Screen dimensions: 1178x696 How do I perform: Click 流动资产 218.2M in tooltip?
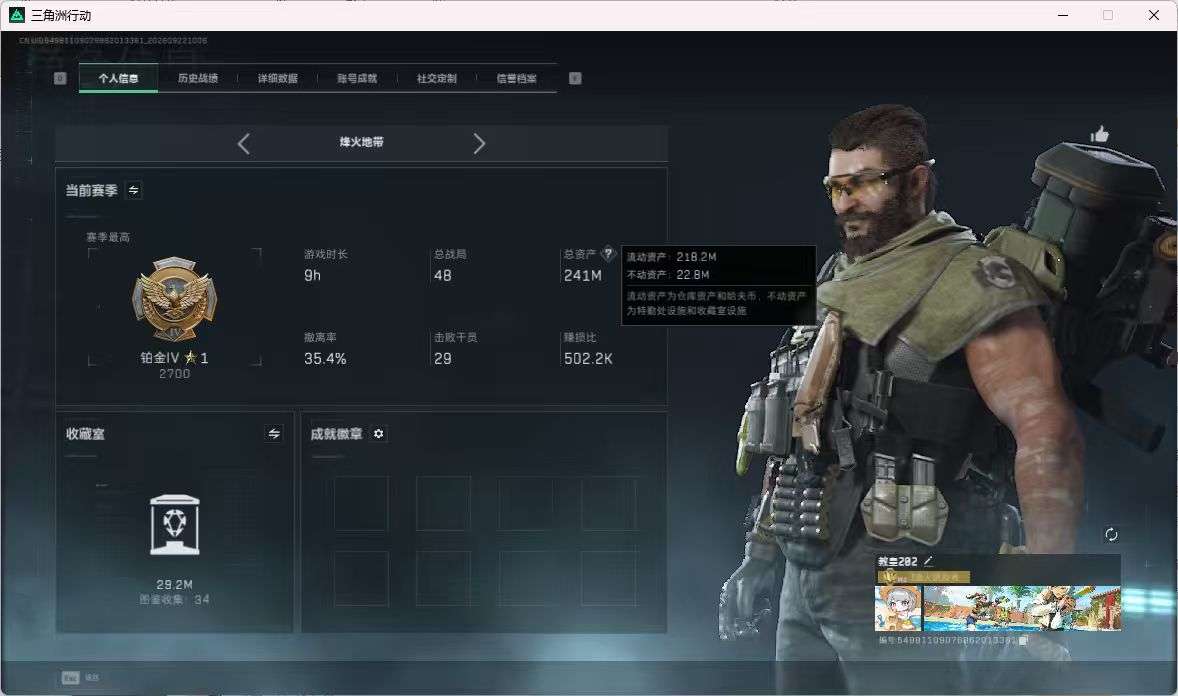pos(672,257)
